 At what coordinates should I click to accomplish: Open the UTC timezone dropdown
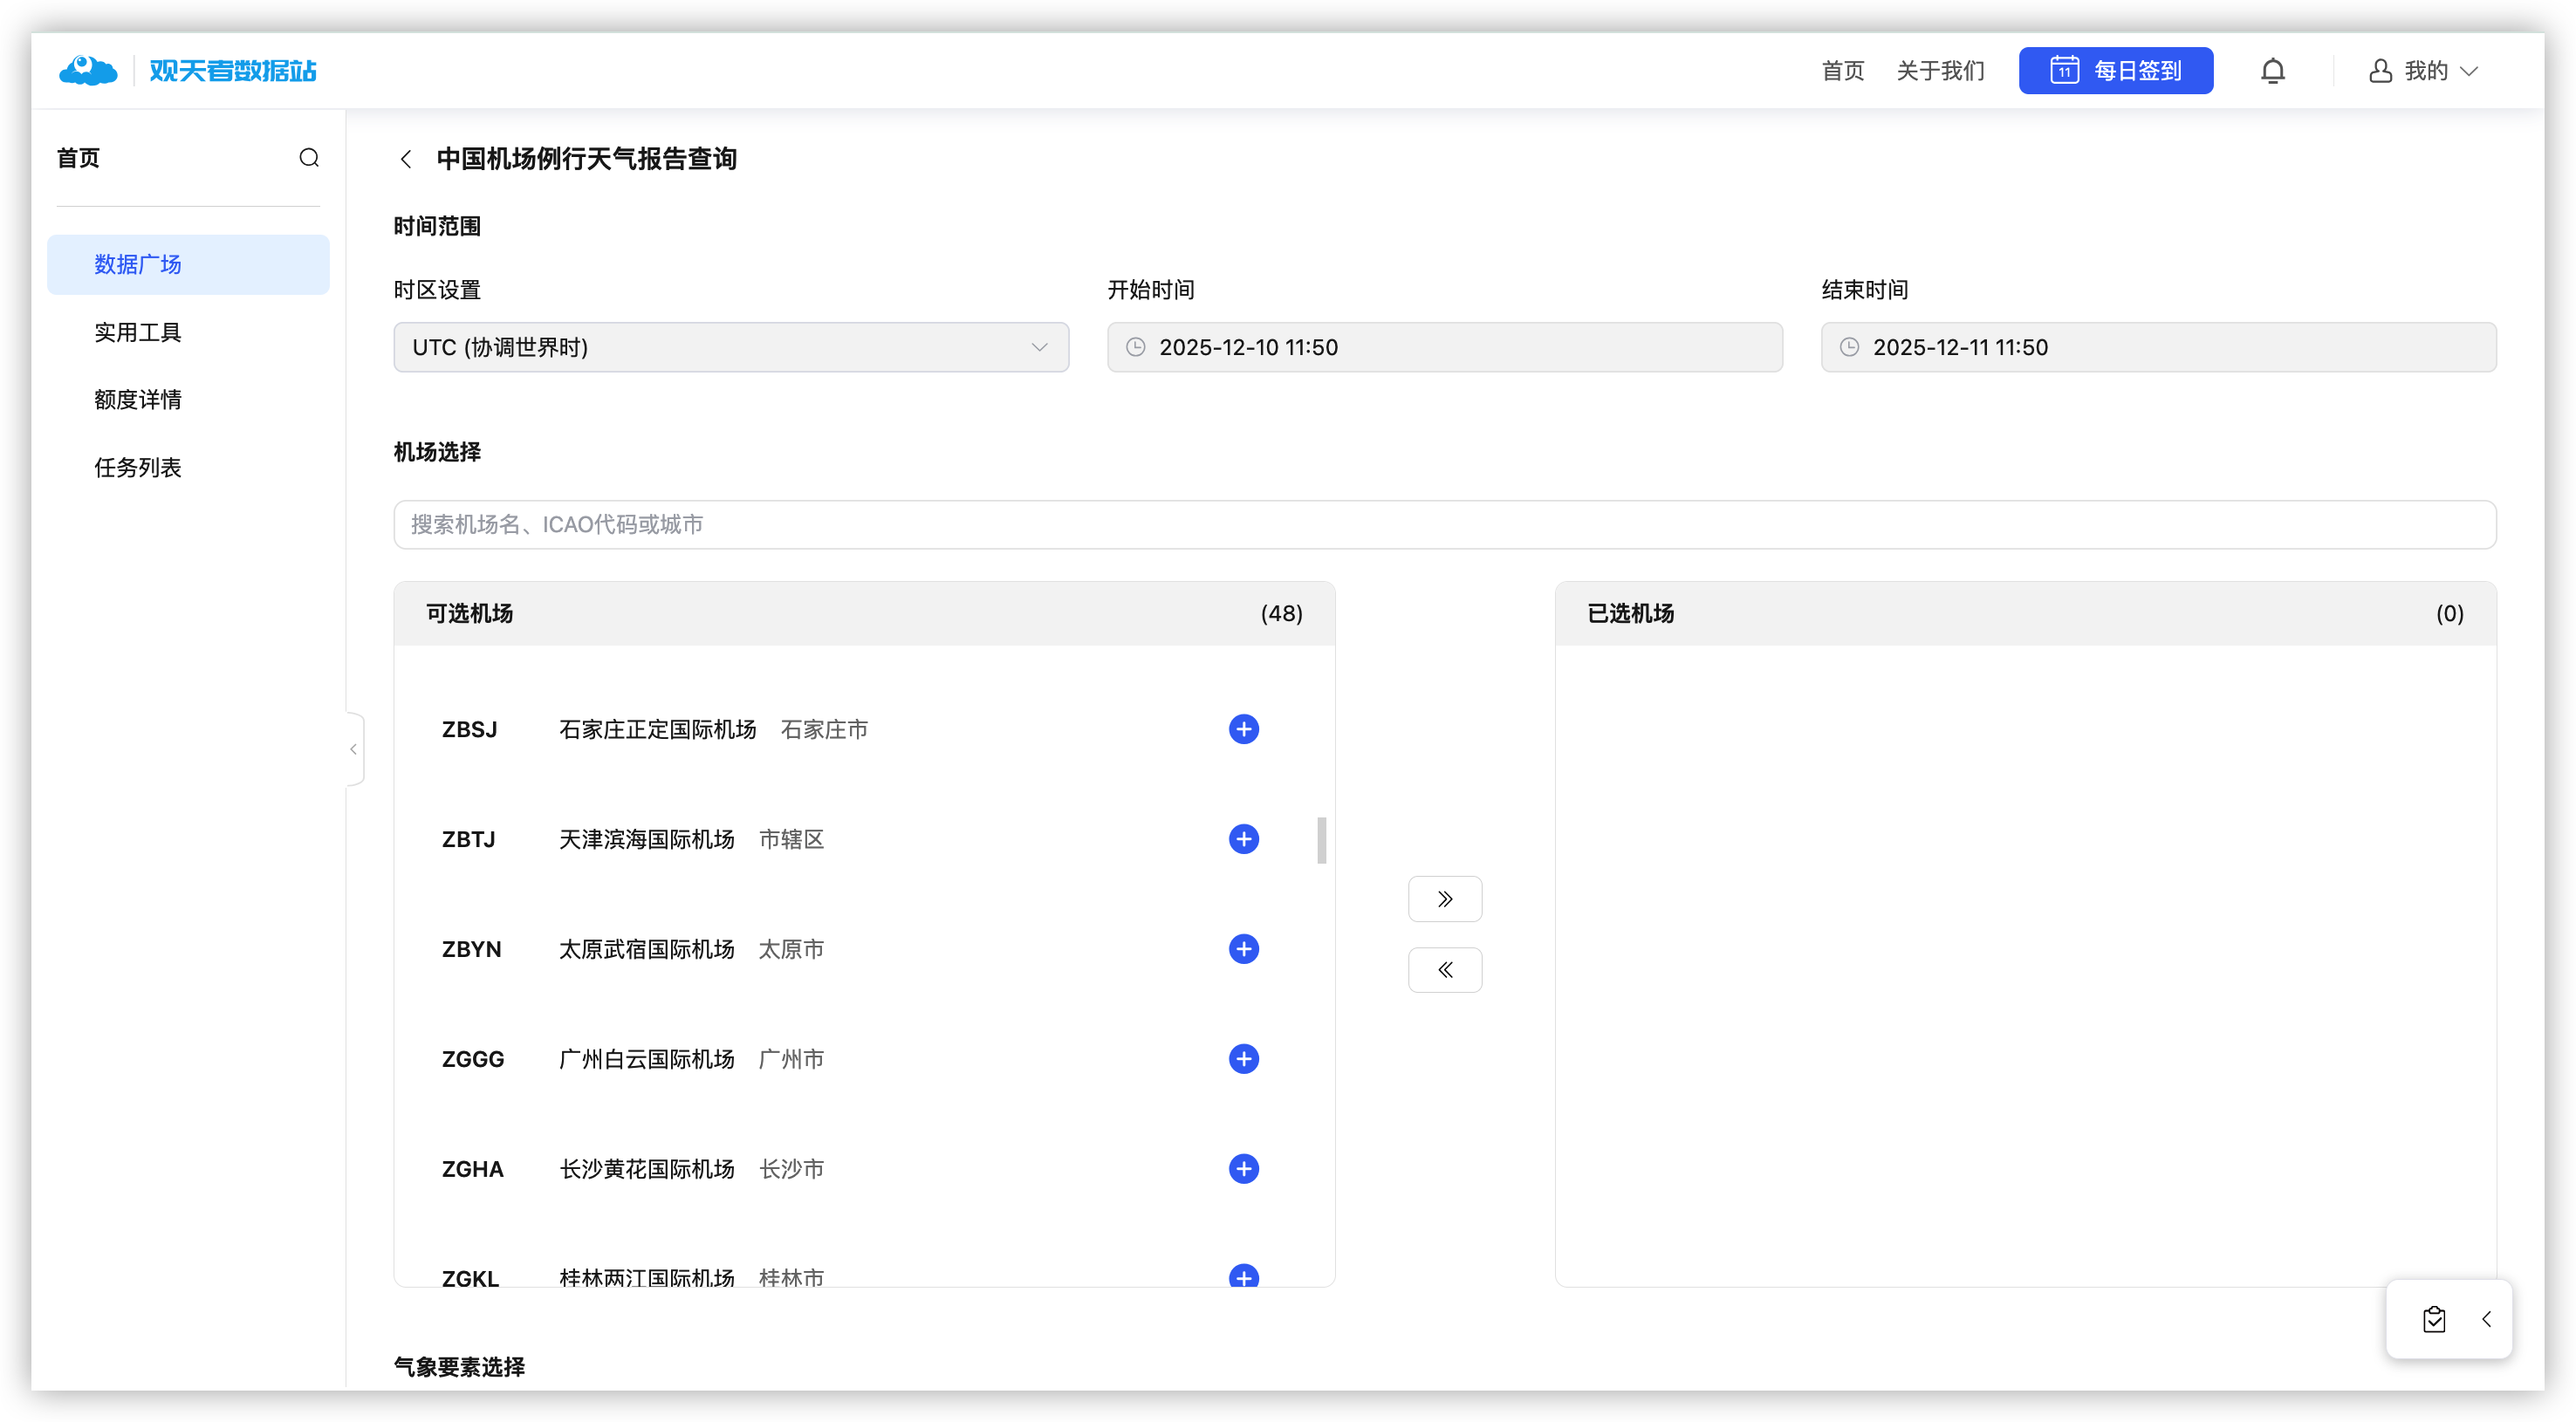(x=731, y=347)
